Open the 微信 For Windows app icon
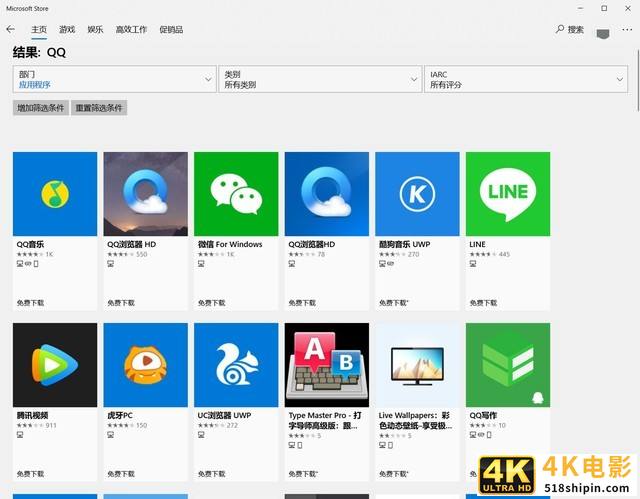 tap(236, 194)
